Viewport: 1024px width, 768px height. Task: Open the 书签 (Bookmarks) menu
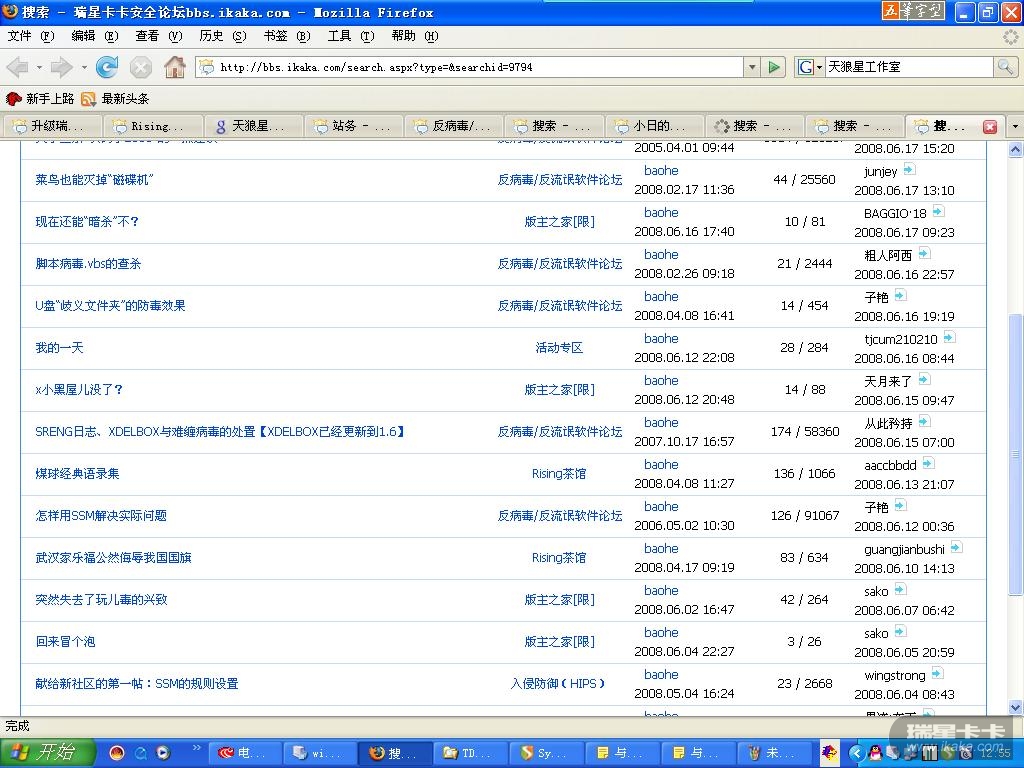280,36
